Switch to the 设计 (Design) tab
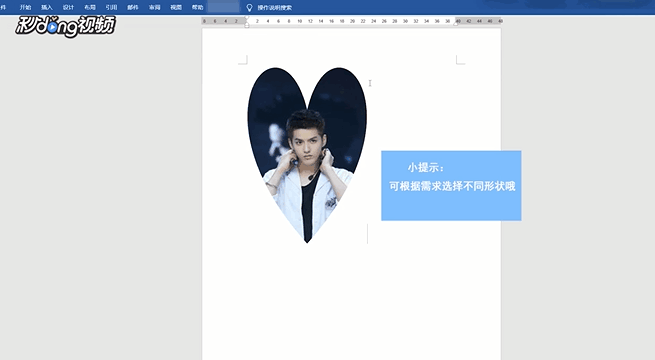655x360 pixels. click(68, 7)
